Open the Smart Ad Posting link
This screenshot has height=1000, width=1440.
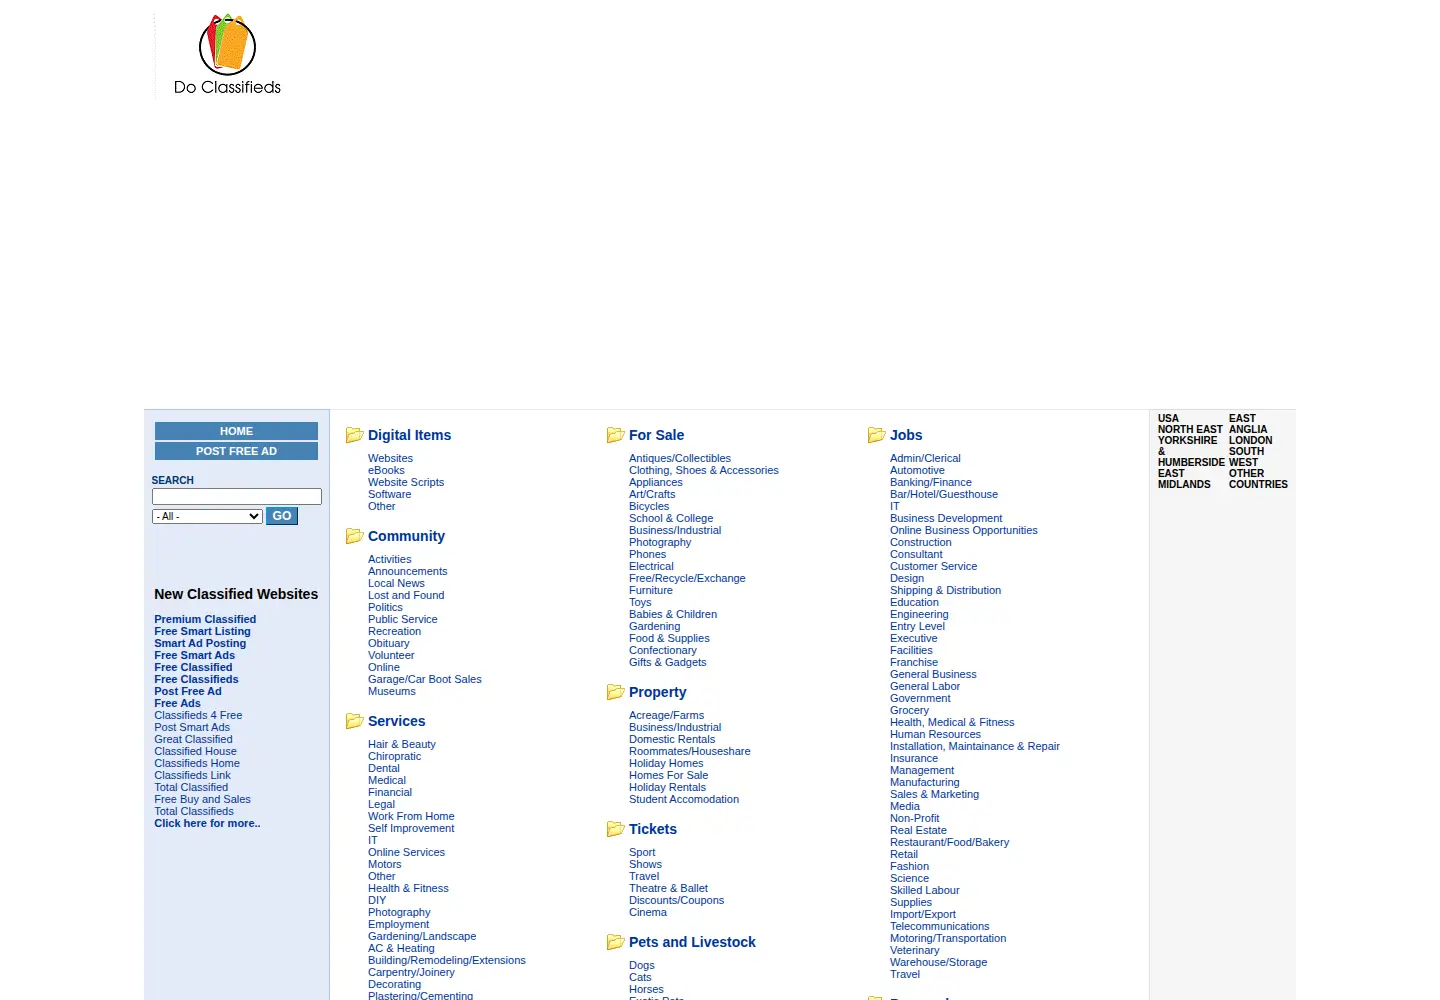[x=200, y=643]
